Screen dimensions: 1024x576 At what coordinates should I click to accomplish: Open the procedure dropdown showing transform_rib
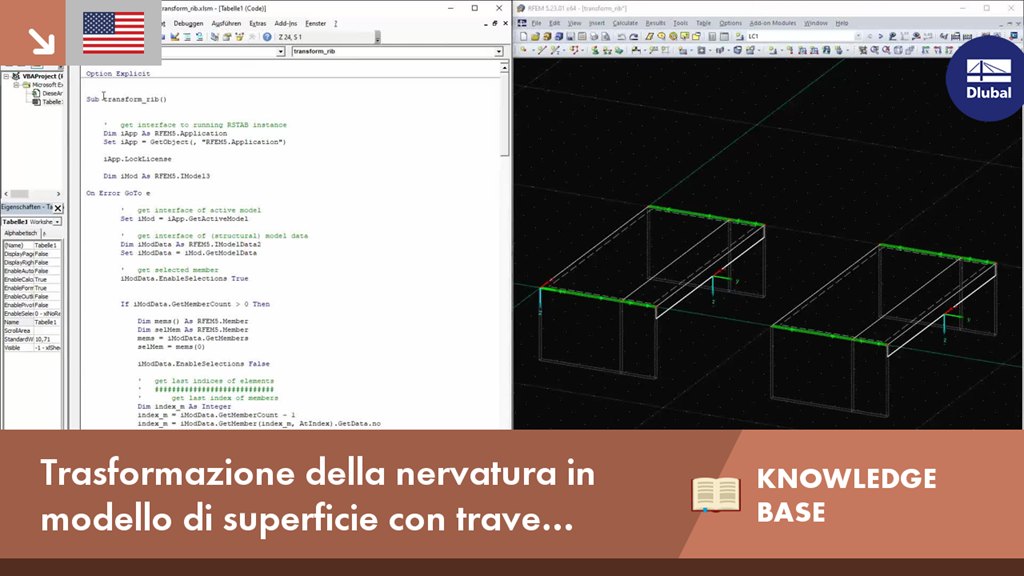[x=498, y=51]
